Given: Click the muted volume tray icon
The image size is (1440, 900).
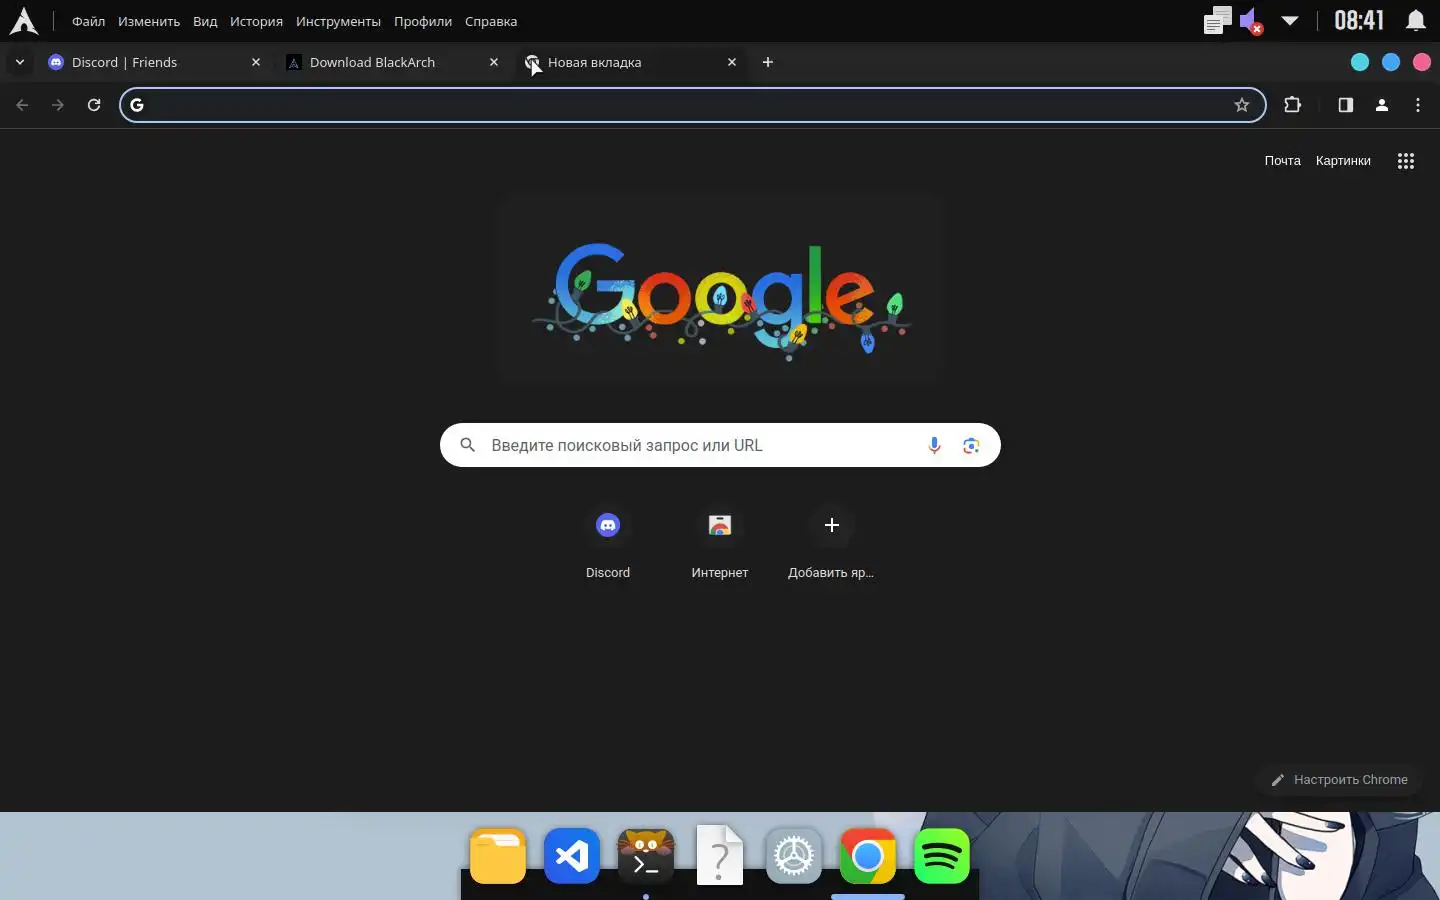Looking at the screenshot, I should click(x=1251, y=21).
